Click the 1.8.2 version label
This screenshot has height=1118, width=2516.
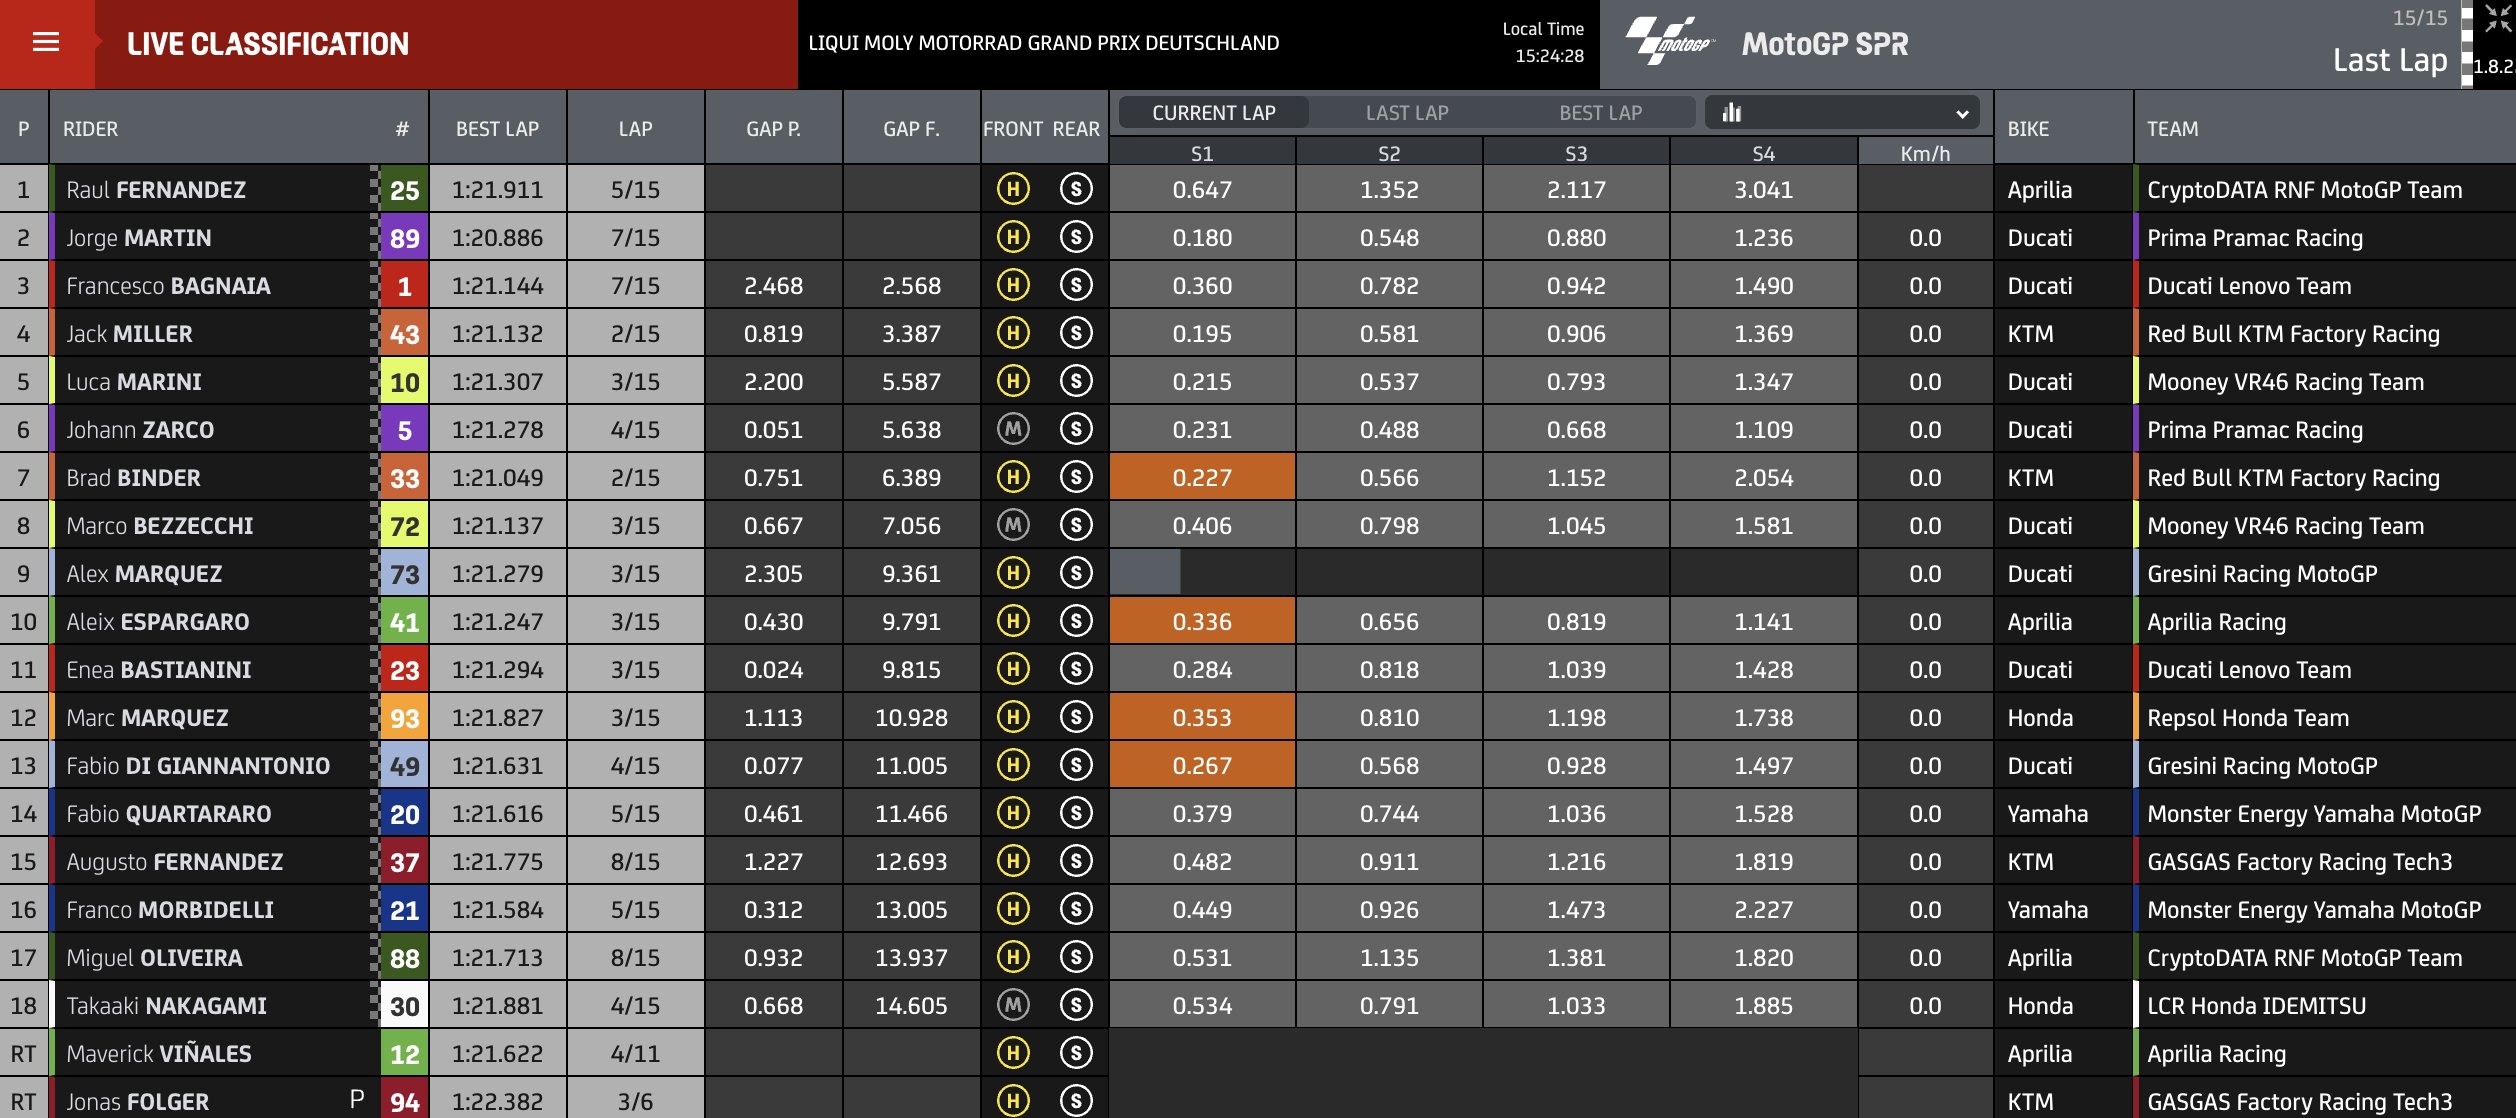click(x=2493, y=67)
